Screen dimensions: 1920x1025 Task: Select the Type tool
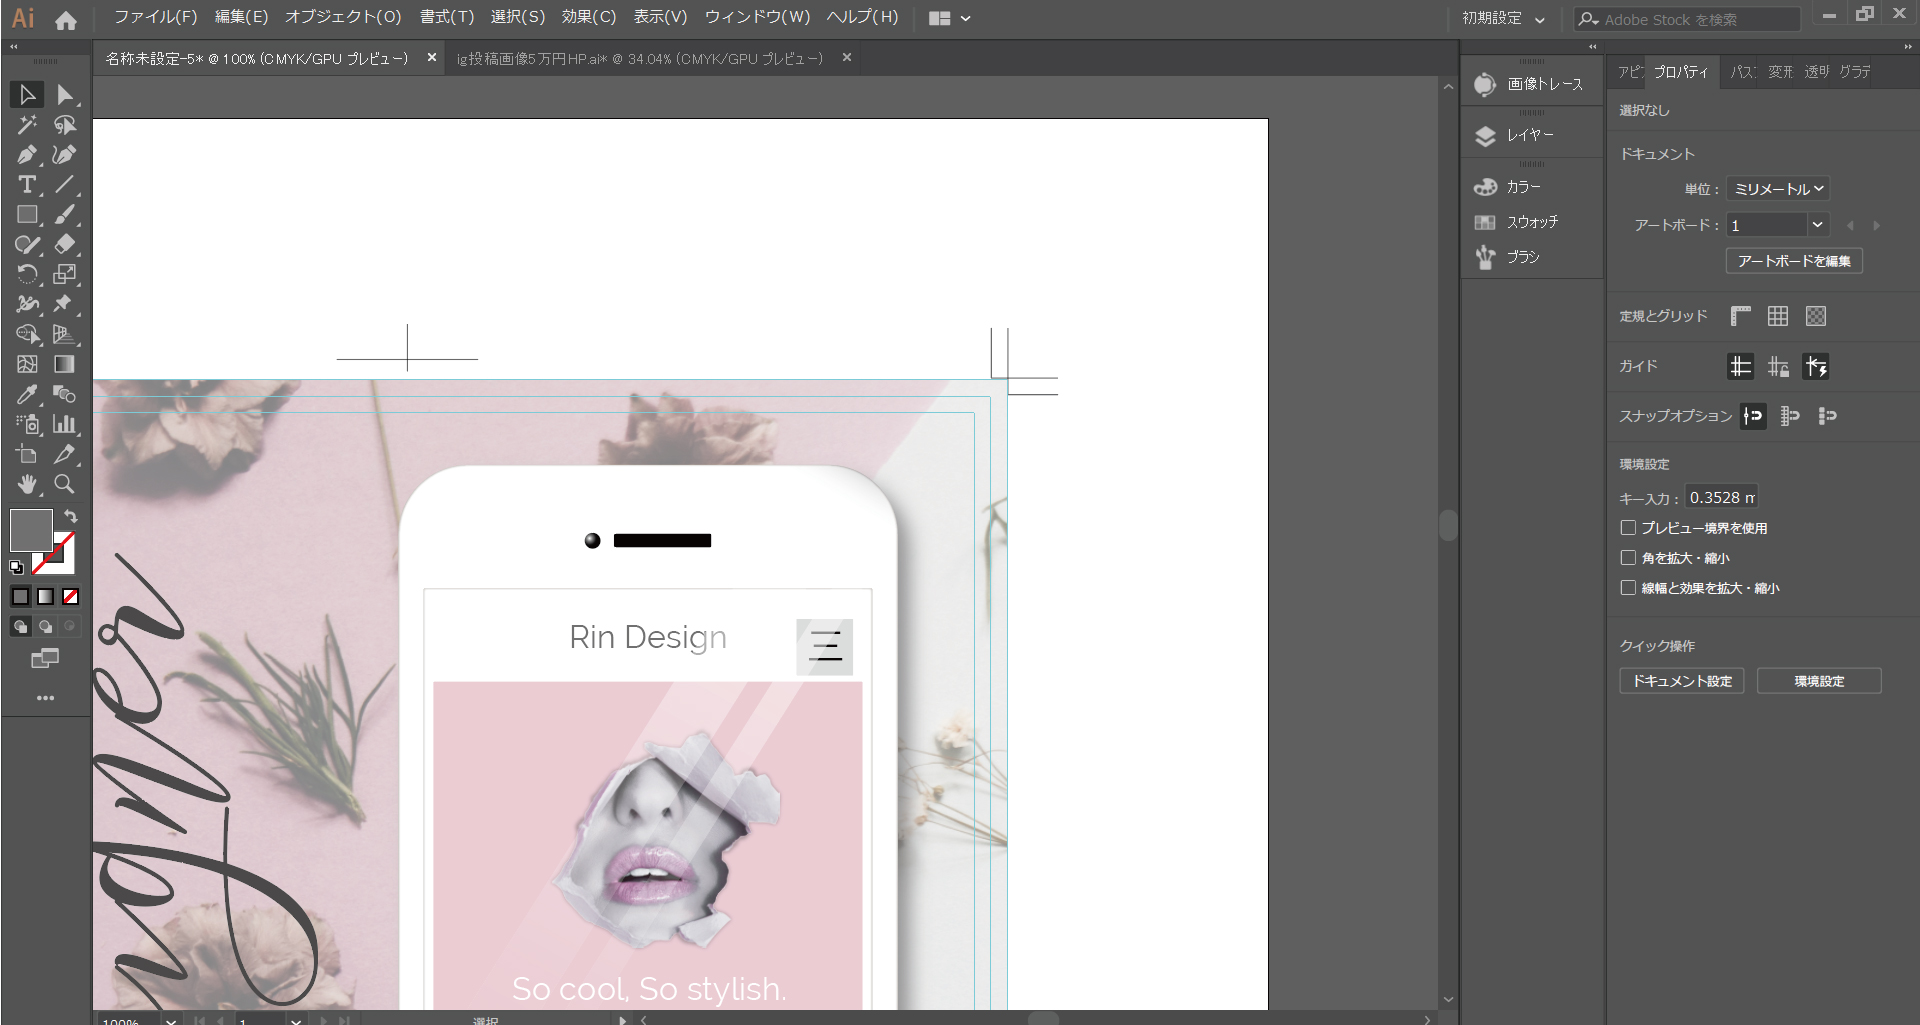click(x=27, y=185)
